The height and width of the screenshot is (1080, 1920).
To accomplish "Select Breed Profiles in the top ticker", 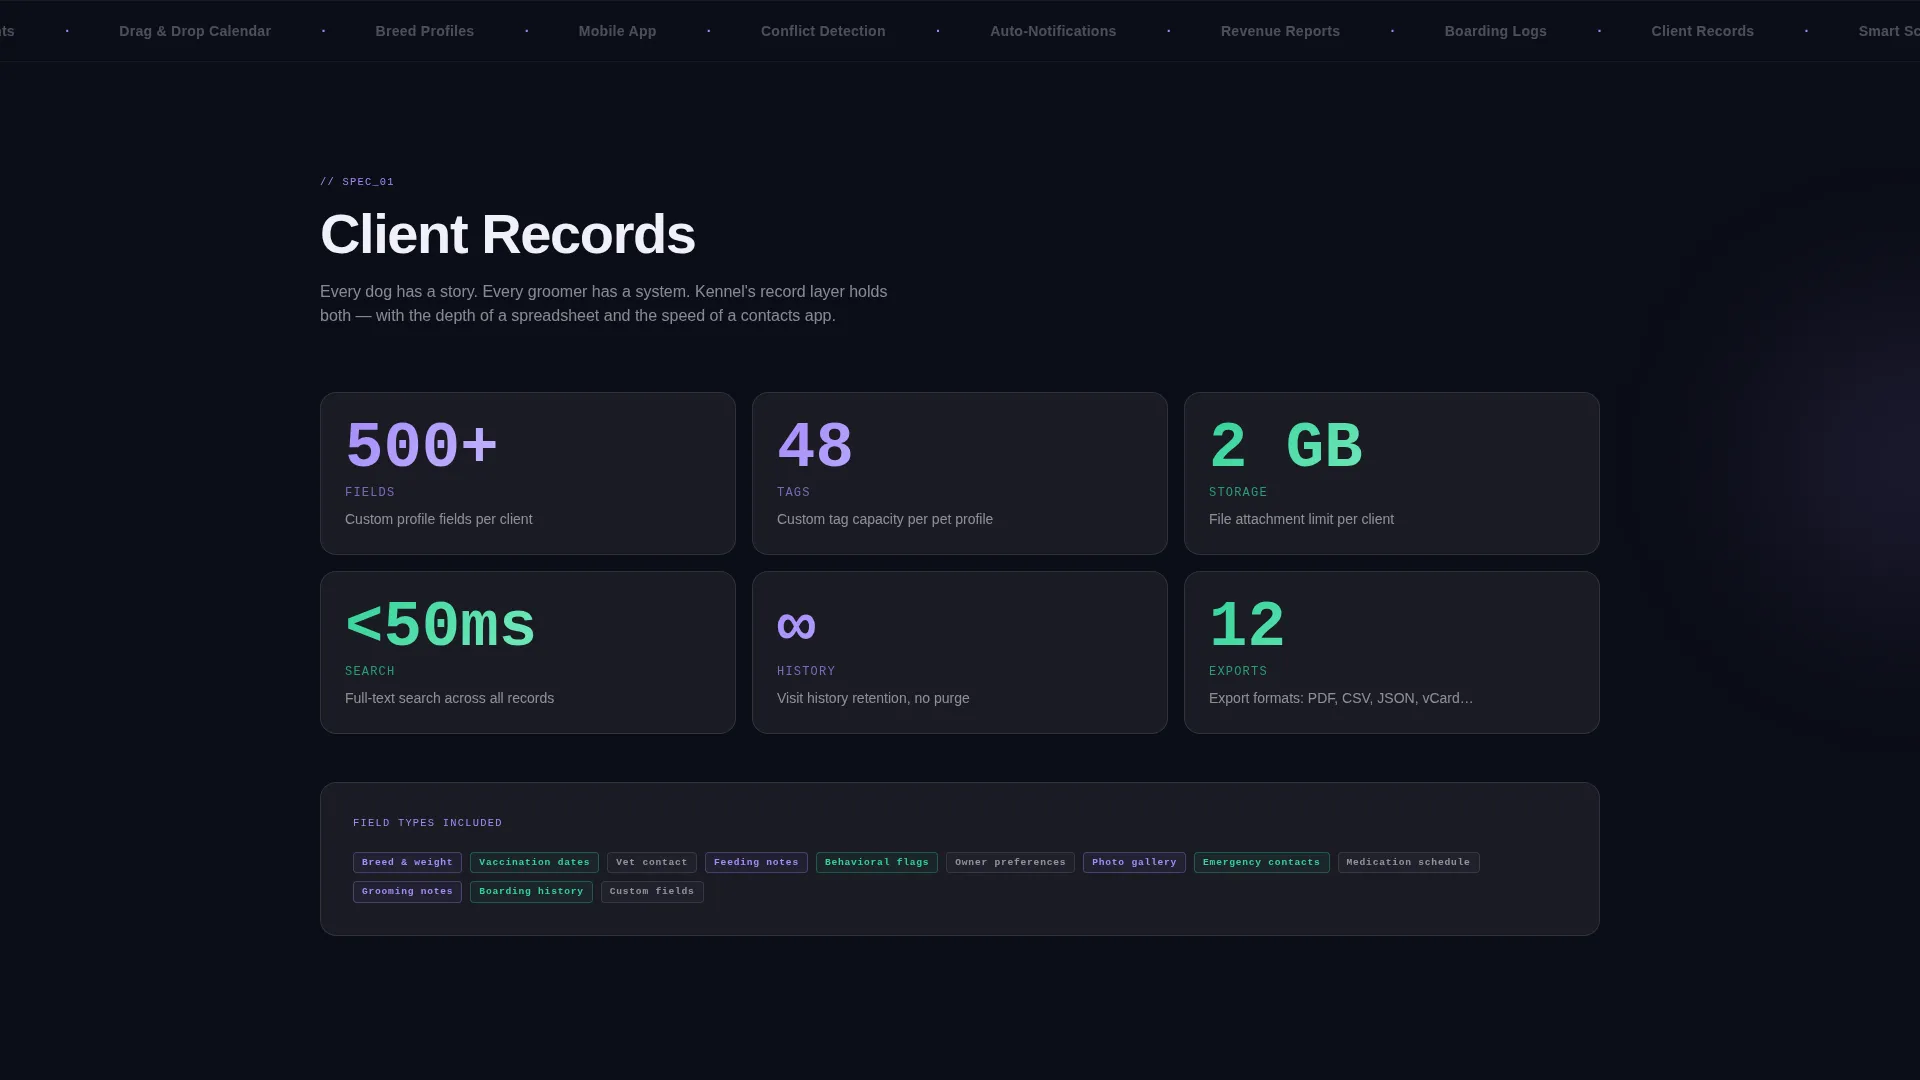I will 425,31.
